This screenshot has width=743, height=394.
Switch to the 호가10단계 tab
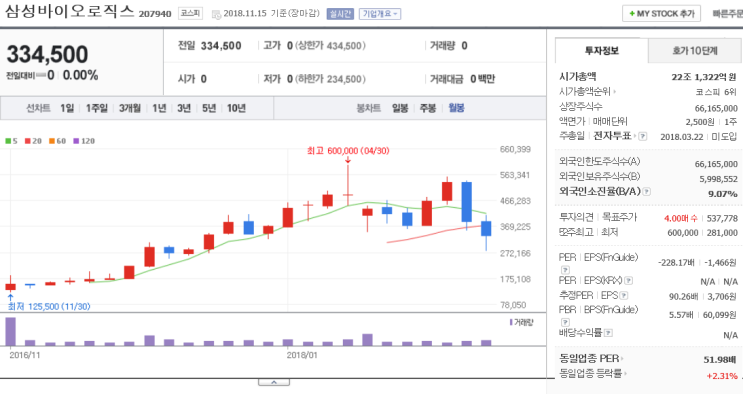pos(695,51)
